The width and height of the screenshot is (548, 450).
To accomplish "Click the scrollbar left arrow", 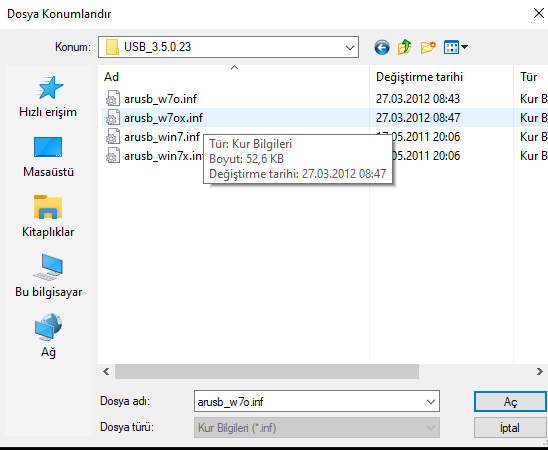I will 106,371.
